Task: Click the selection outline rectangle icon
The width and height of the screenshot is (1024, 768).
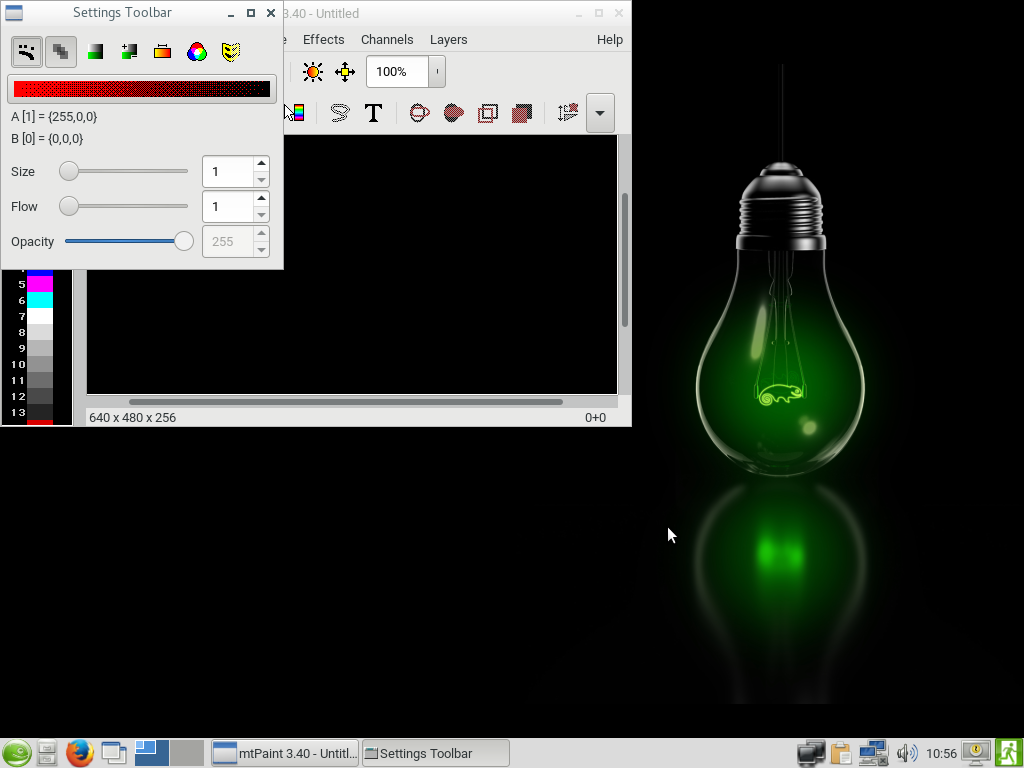Action: (488, 113)
